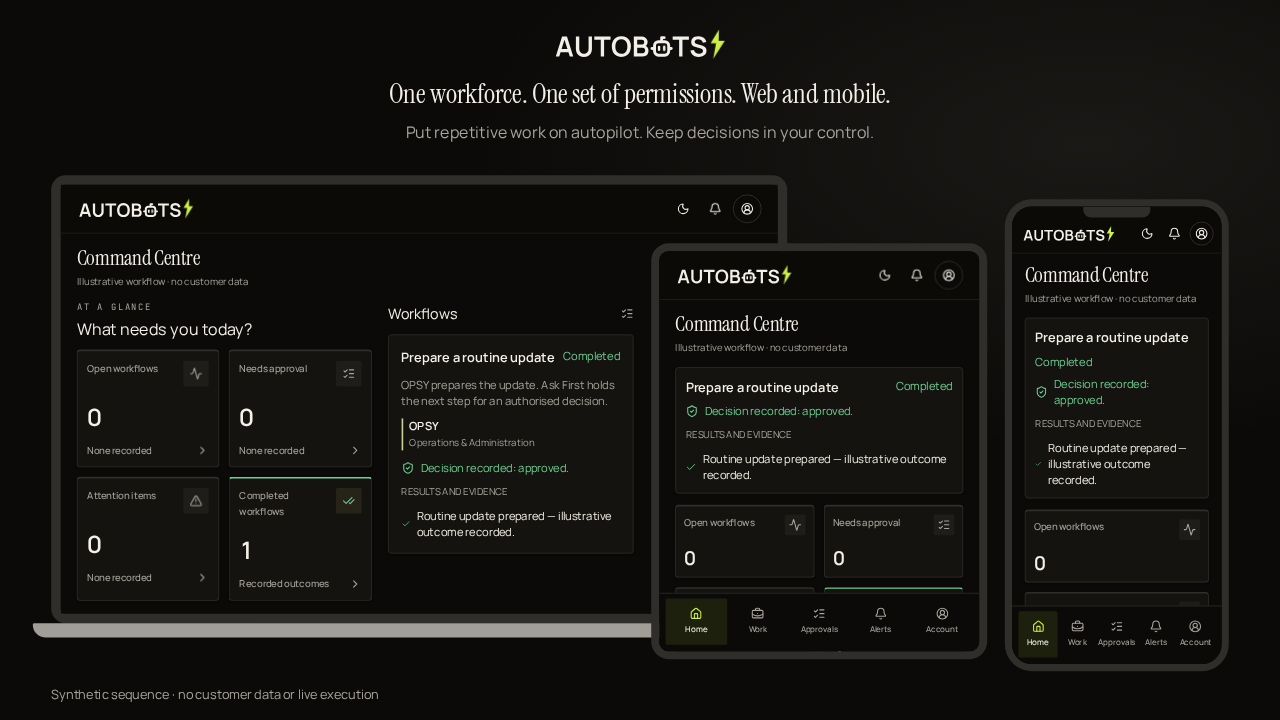Click the 'Completed' status on laptop workflow card

pyautogui.click(x=592, y=356)
